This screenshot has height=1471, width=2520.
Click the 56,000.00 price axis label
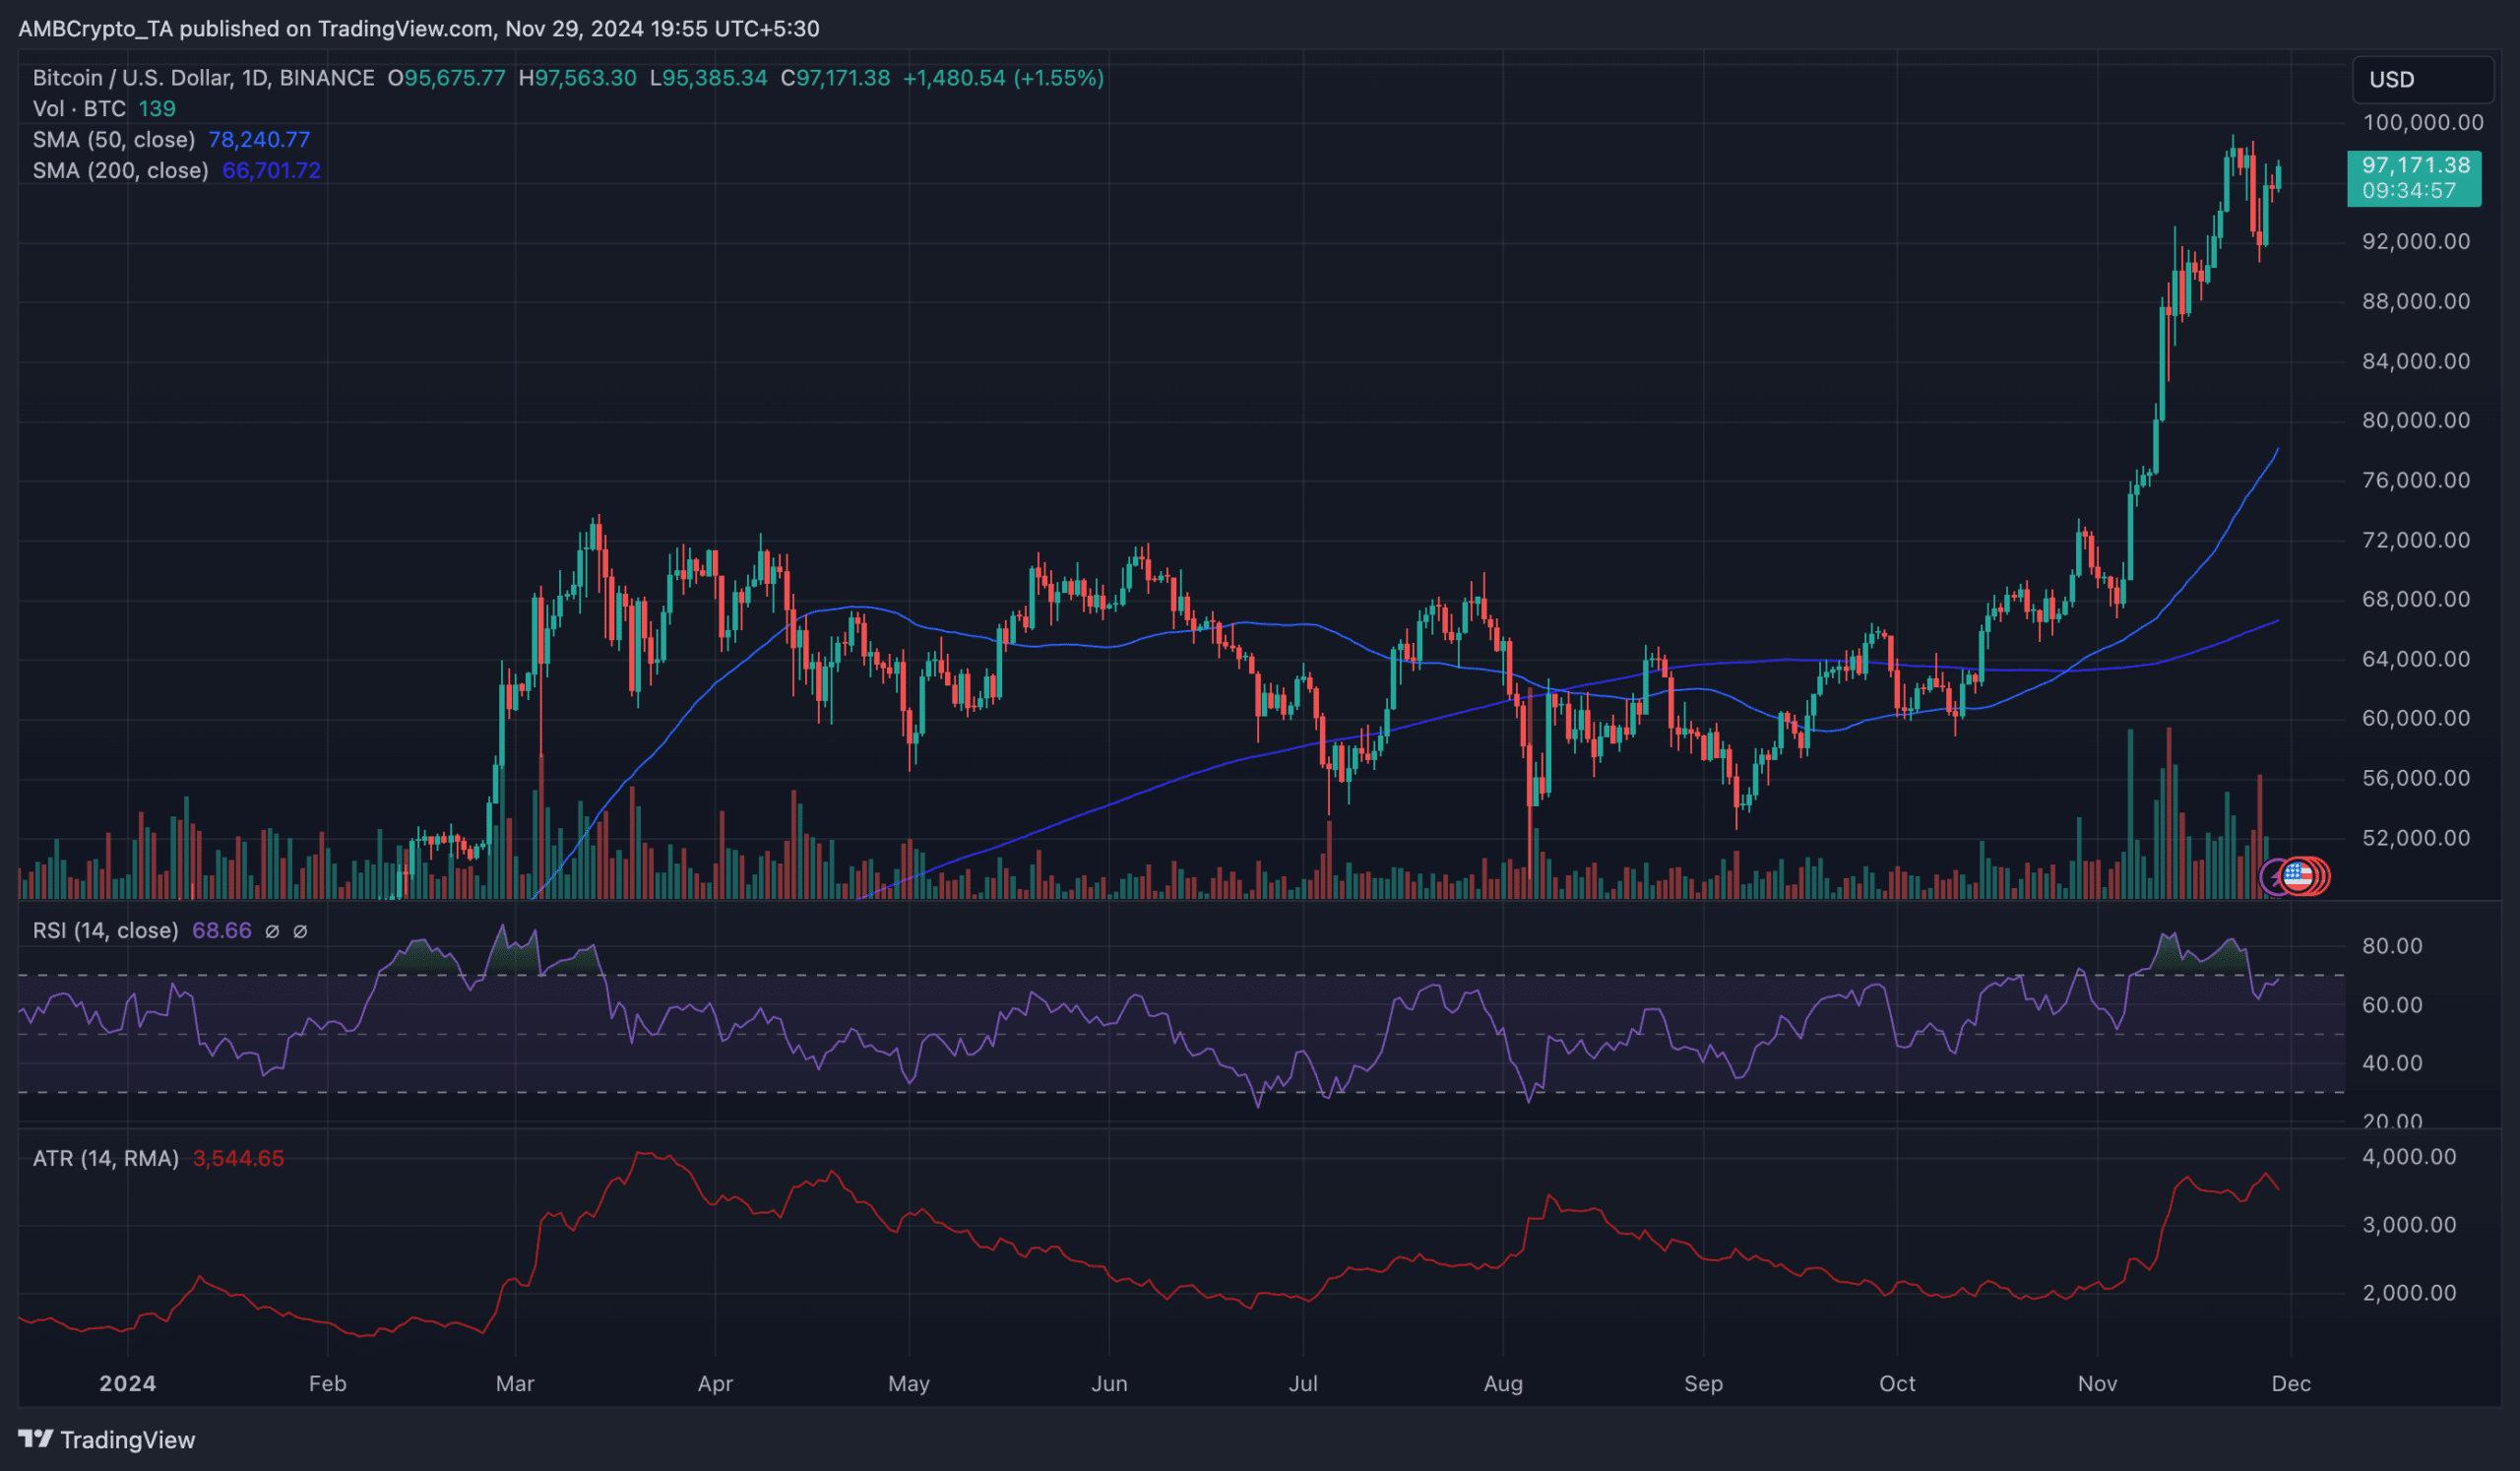2416,778
